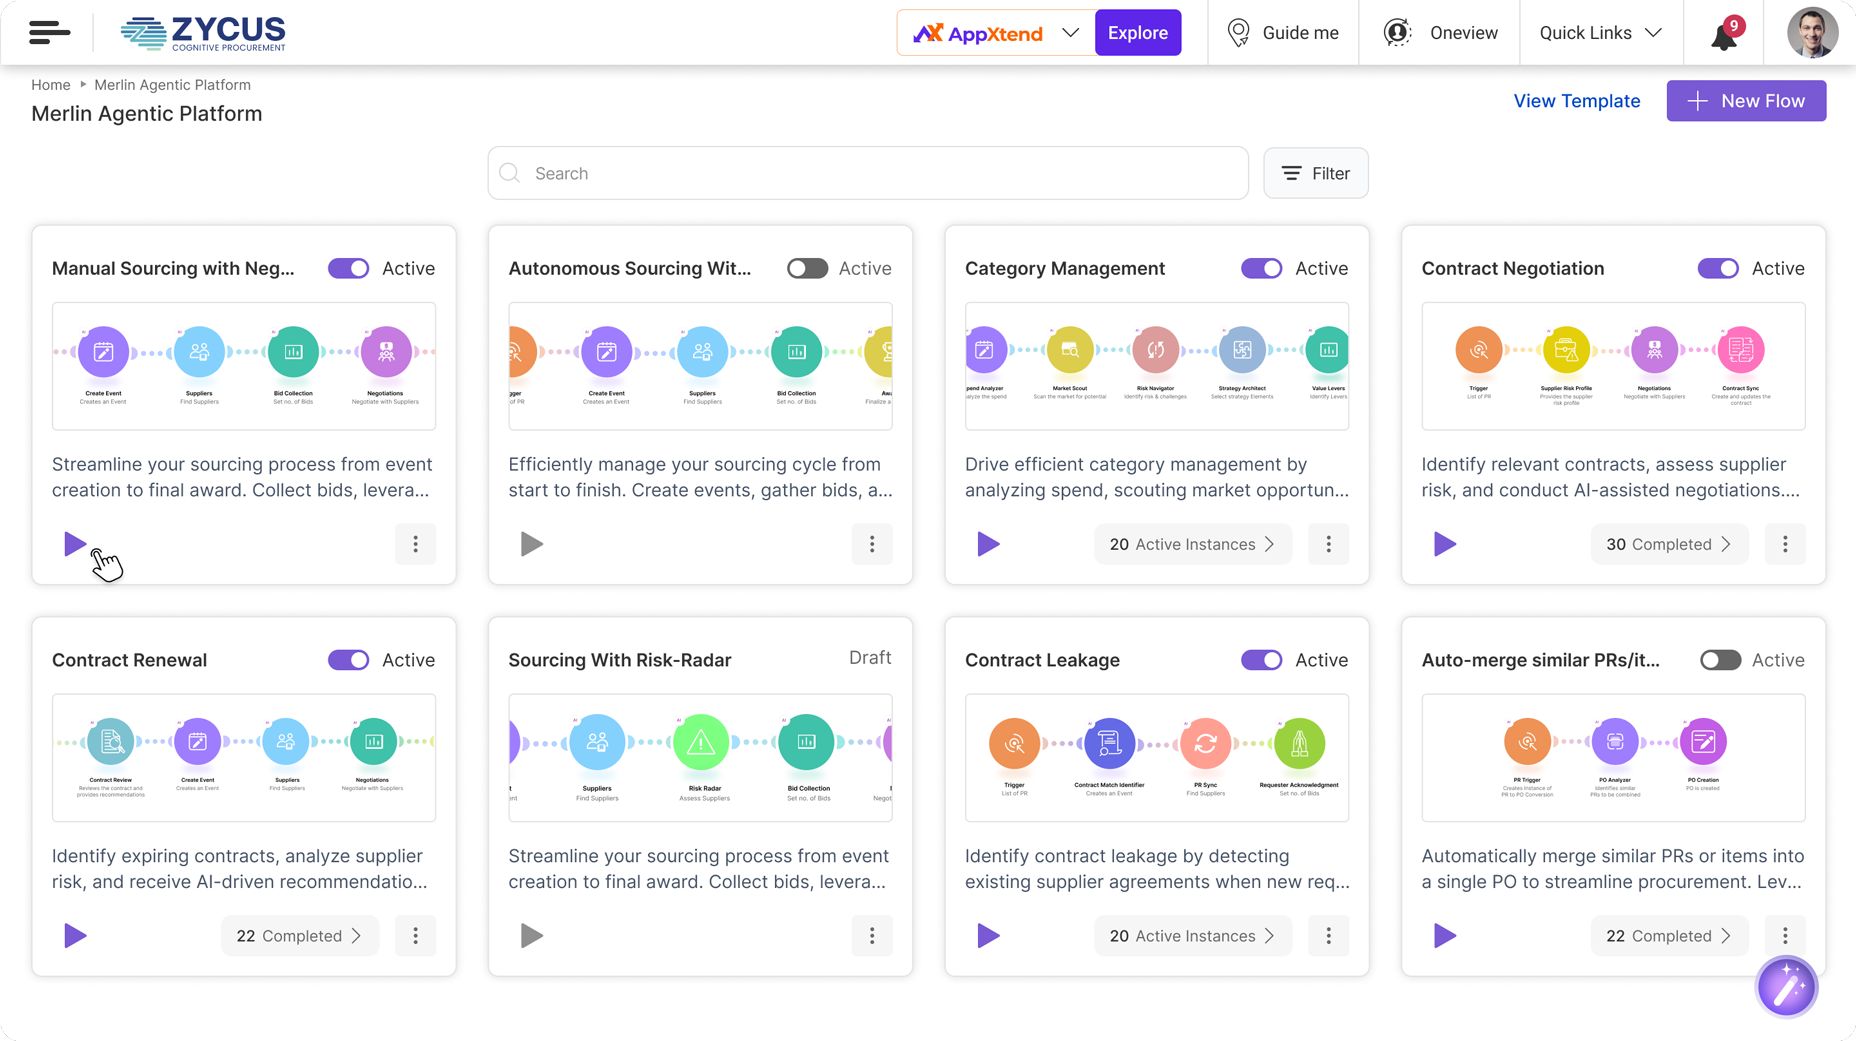Open the notifications bell

coord(1724,35)
